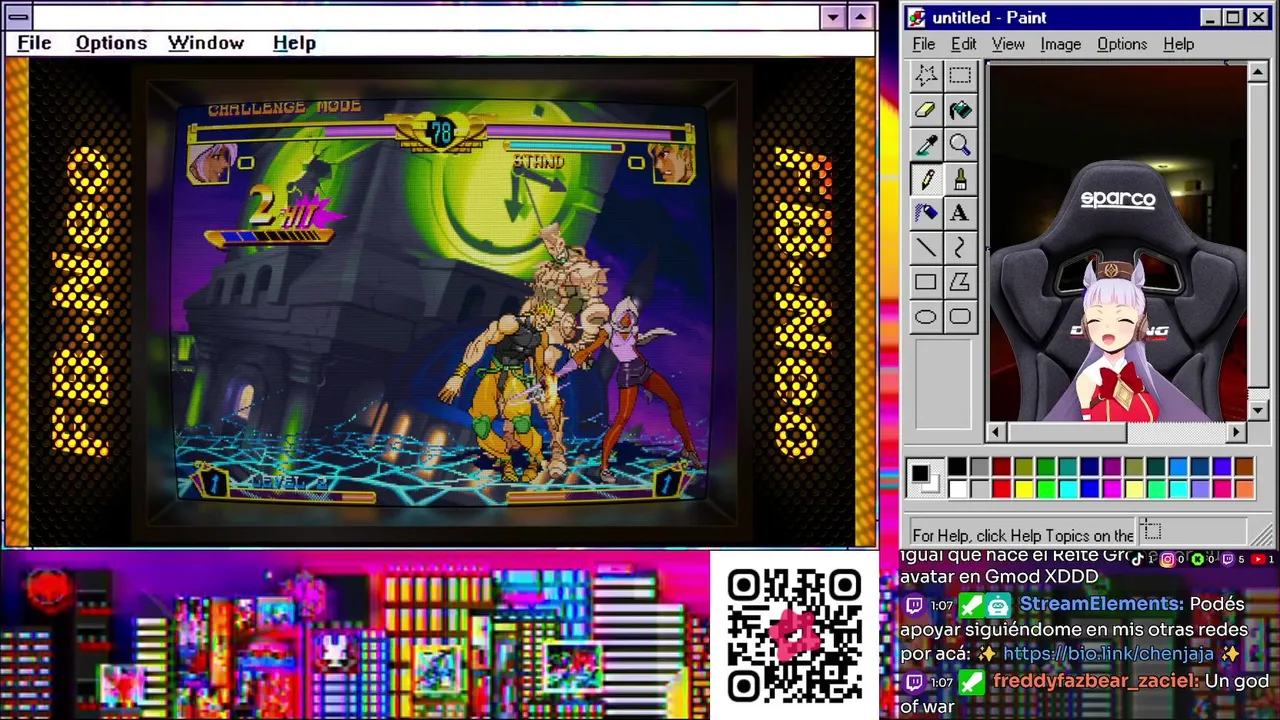Click the StreamElements username in chat

coord(1101,604)
